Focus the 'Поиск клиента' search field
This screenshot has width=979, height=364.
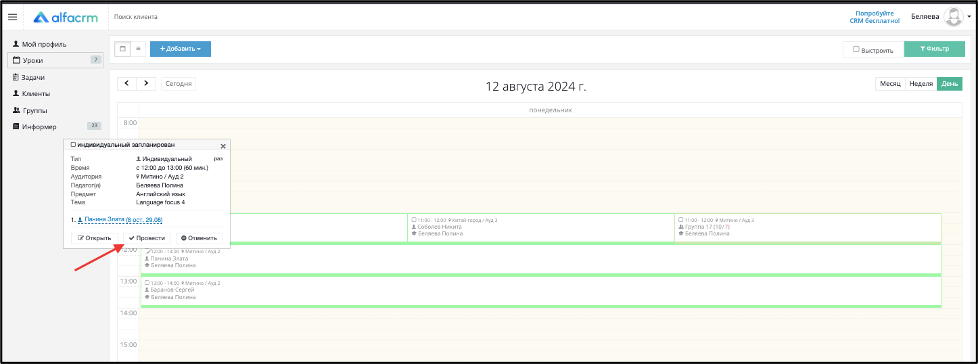tap(135, 17)
